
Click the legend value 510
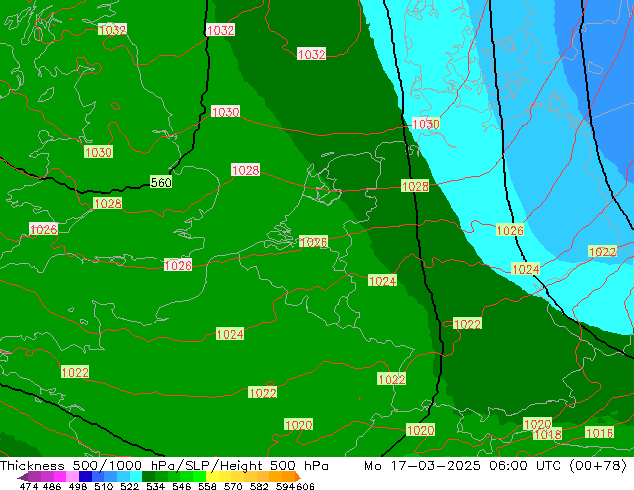click(104, 486)
